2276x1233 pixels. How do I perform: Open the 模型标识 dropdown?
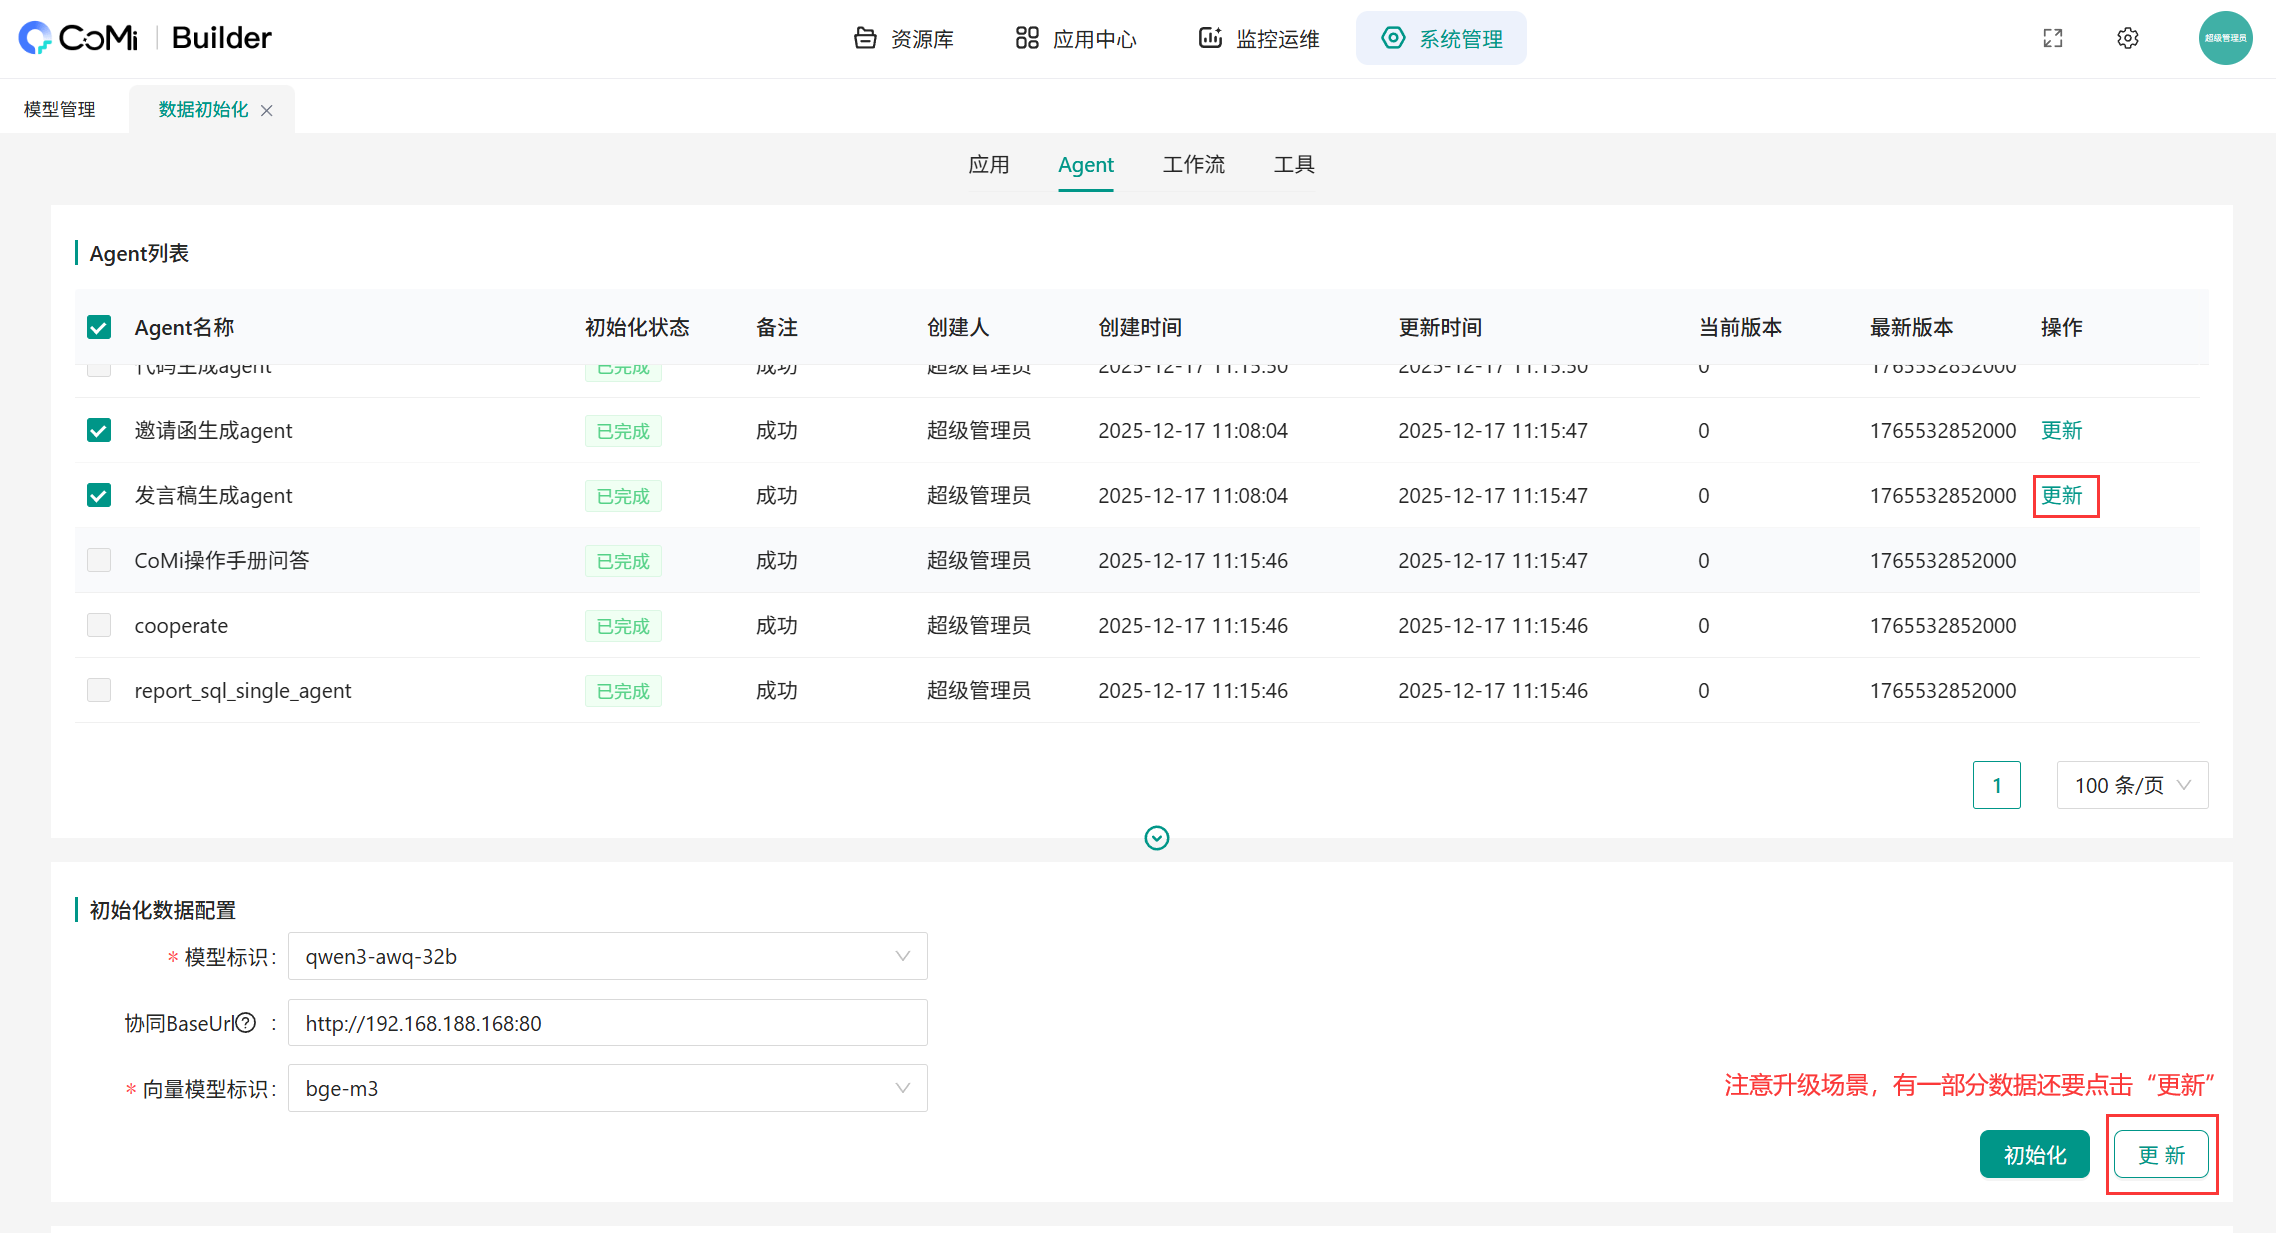click(607, 956)
